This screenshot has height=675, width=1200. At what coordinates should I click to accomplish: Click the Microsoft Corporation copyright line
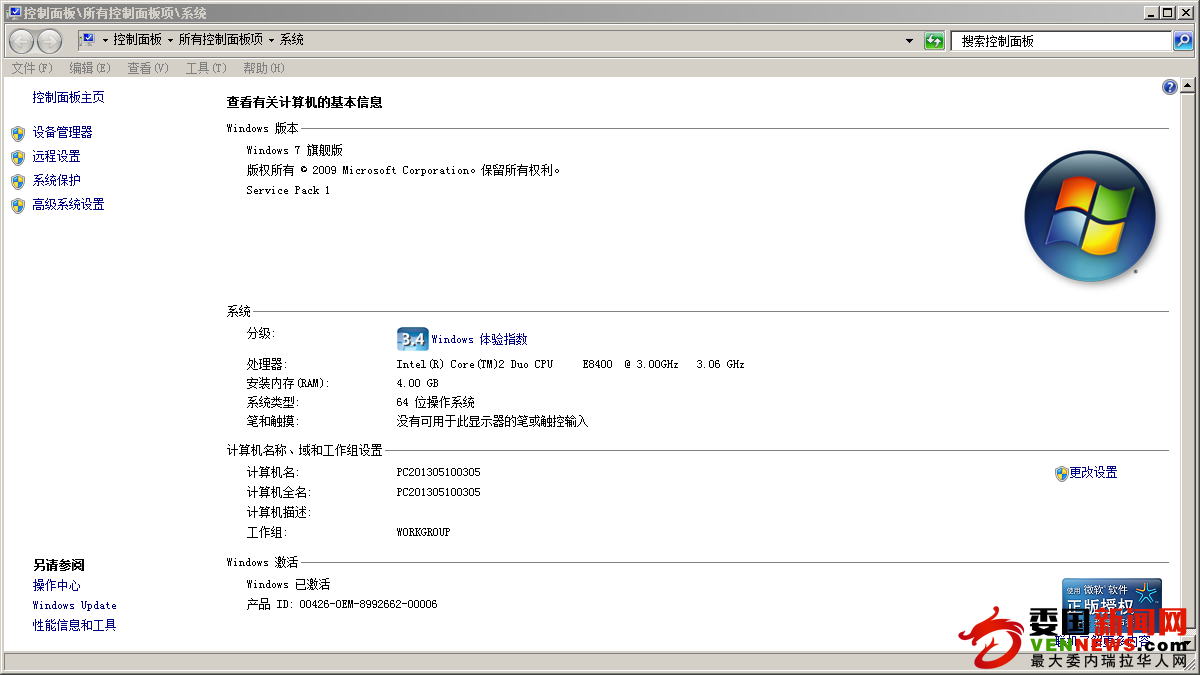pos(404,170)
